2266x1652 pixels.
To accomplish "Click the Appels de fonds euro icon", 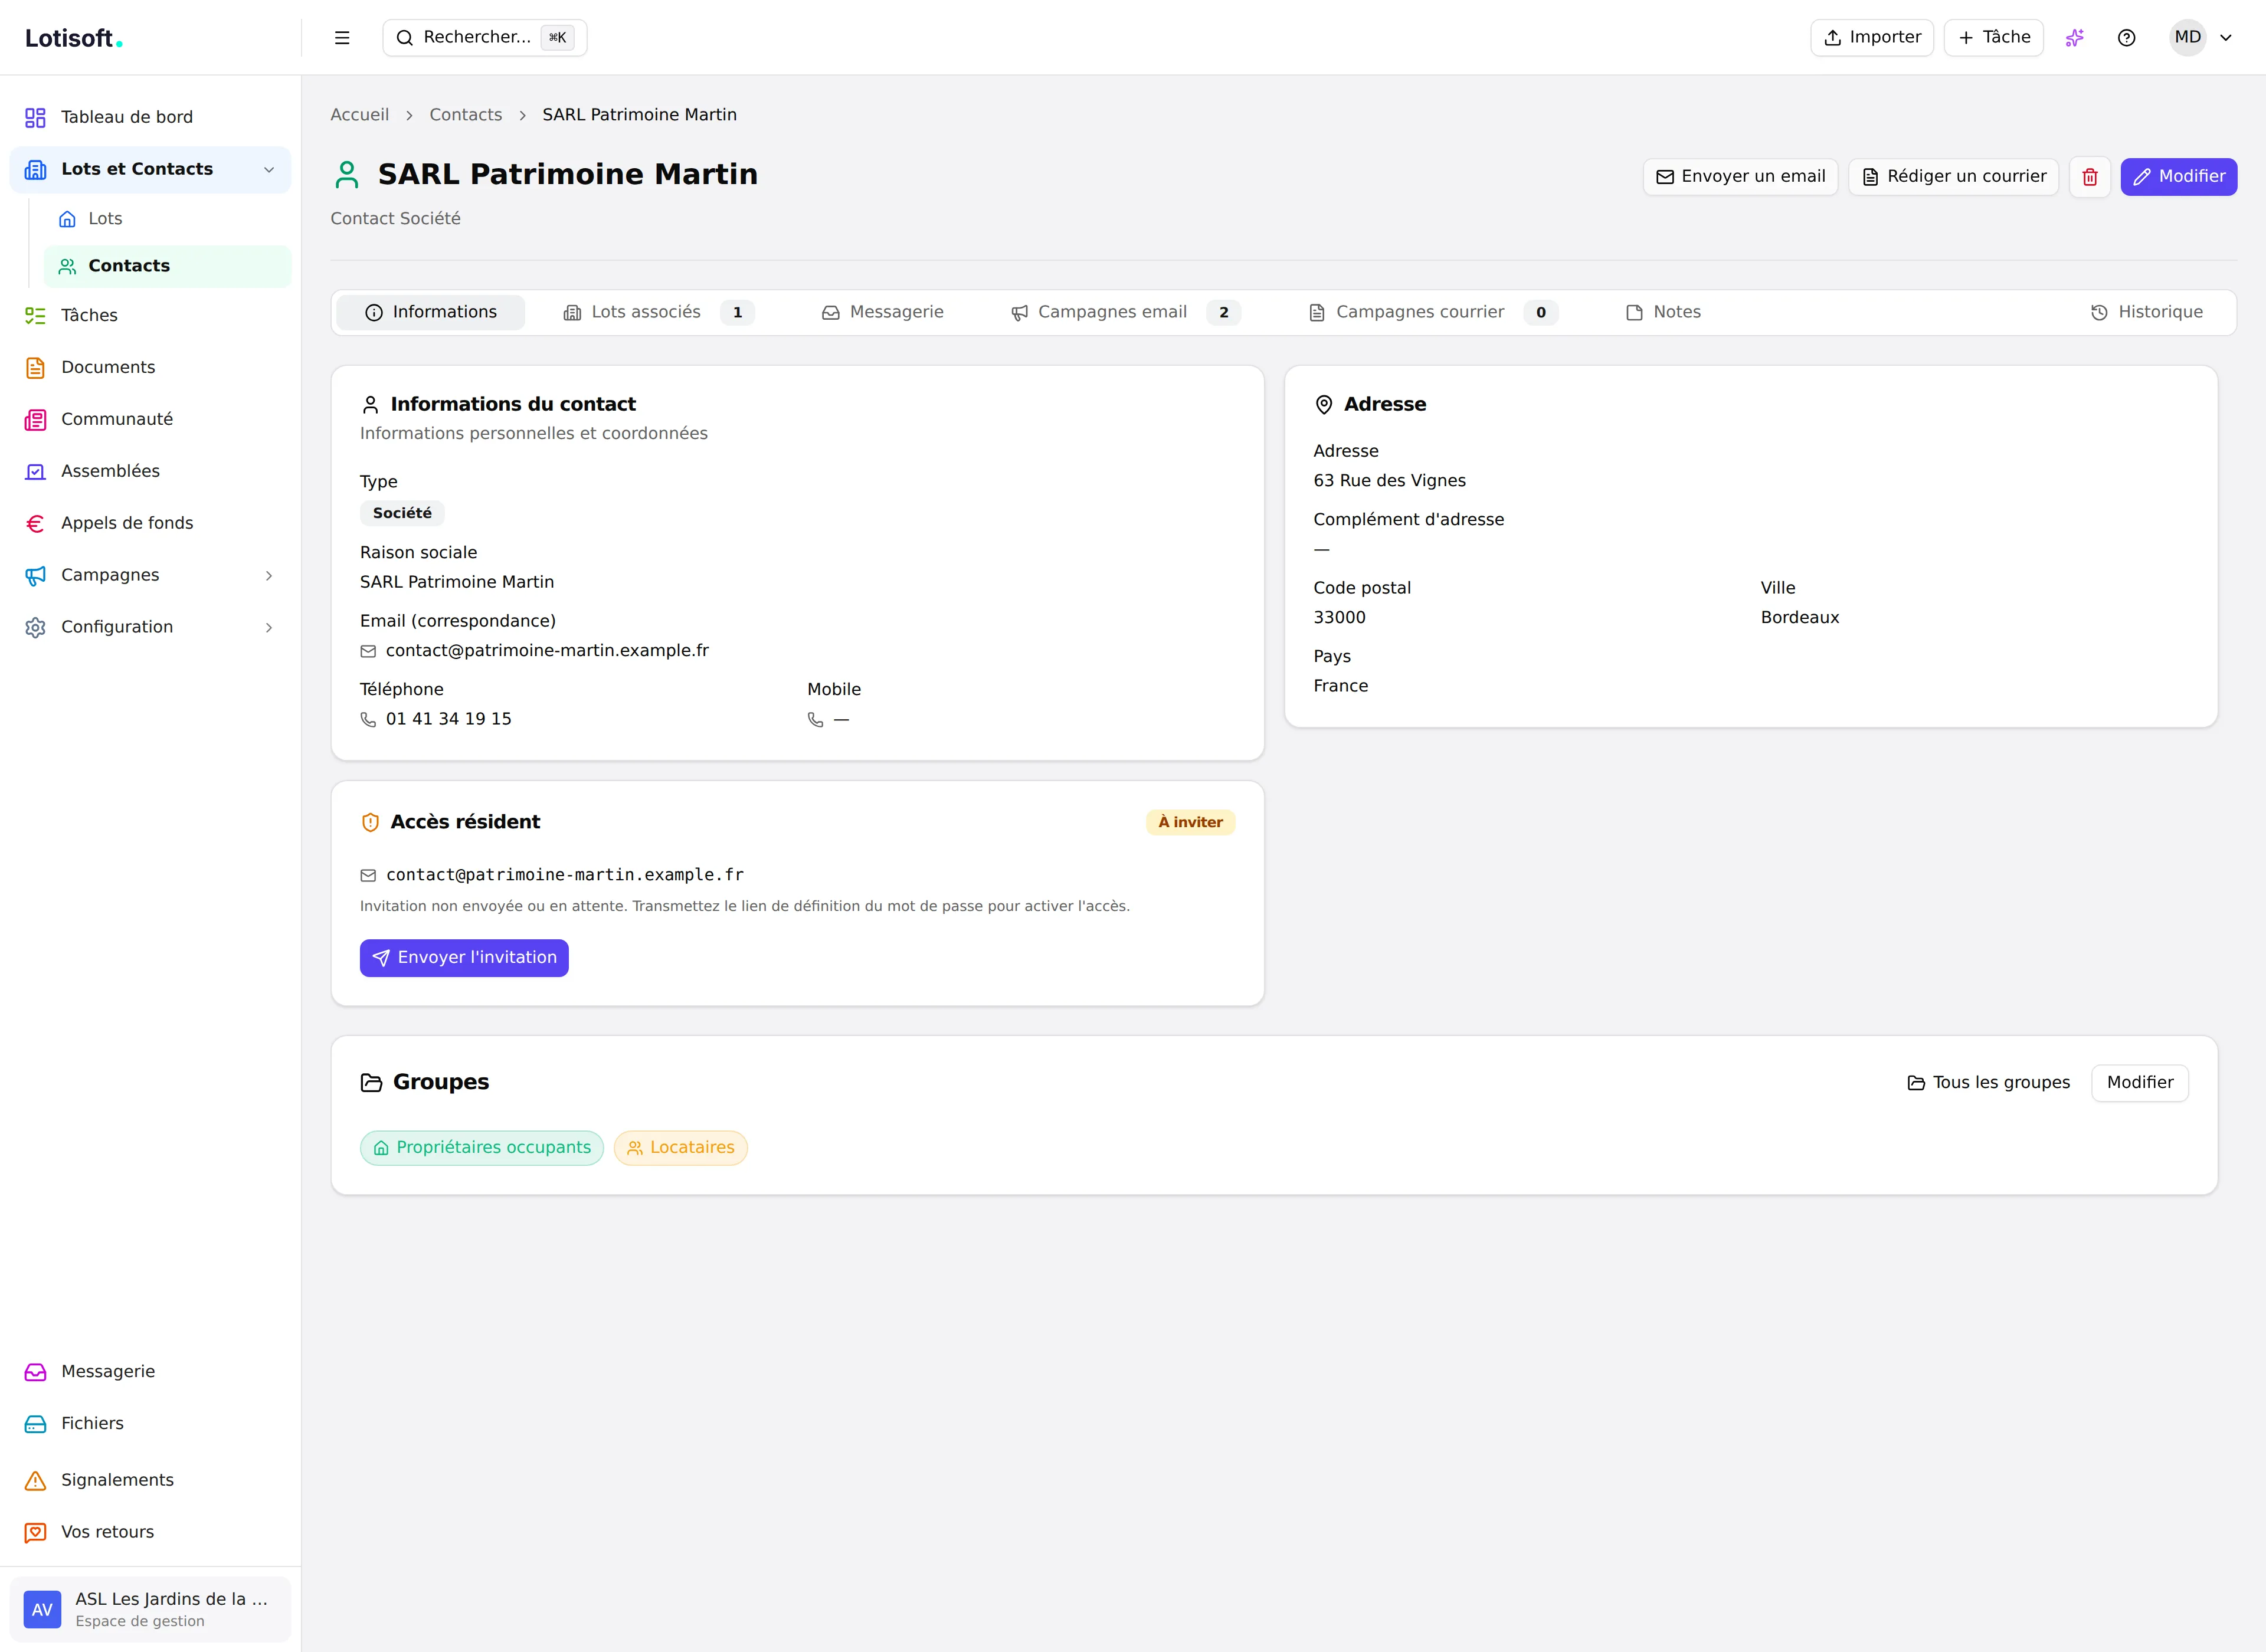I will click(35, 524).
